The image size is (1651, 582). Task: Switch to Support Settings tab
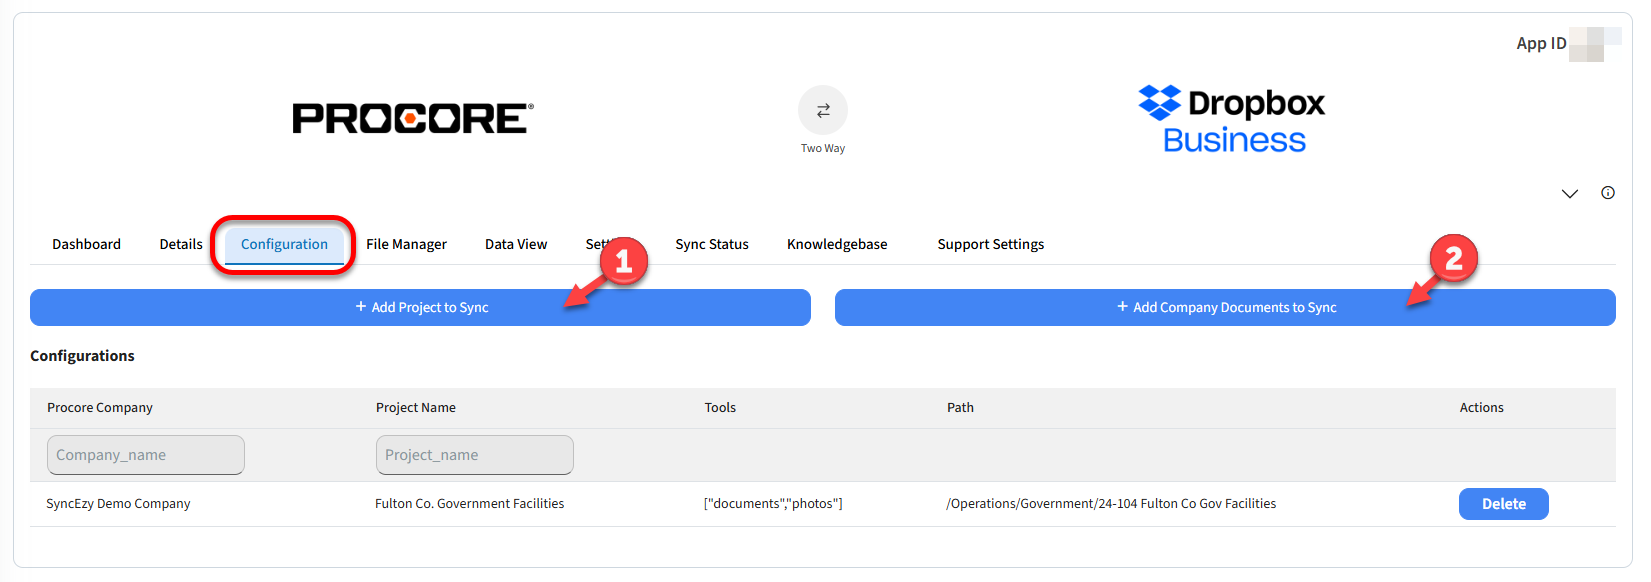[990, 244]
